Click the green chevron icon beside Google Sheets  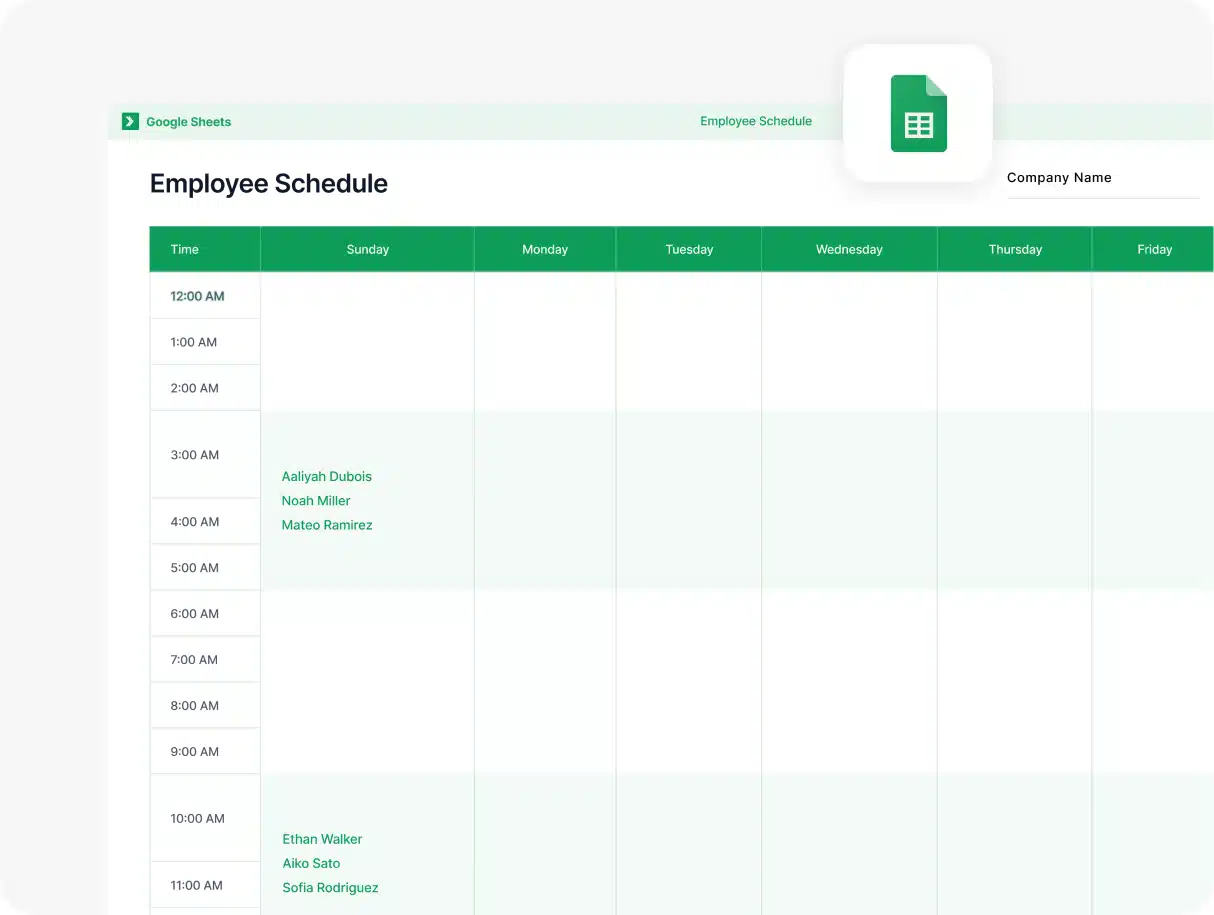point(130,121)
